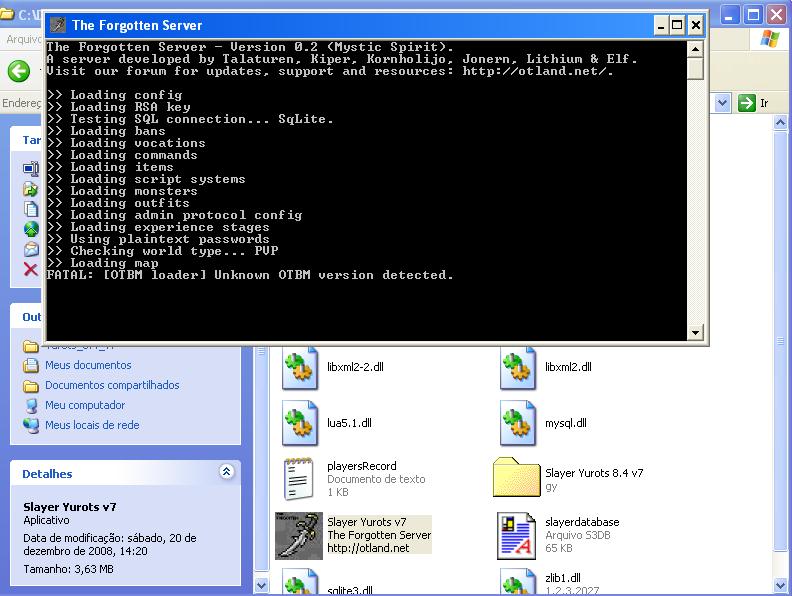792x596 pixels.
Task: Close the Forgotten Server console window
Action: 695,25
